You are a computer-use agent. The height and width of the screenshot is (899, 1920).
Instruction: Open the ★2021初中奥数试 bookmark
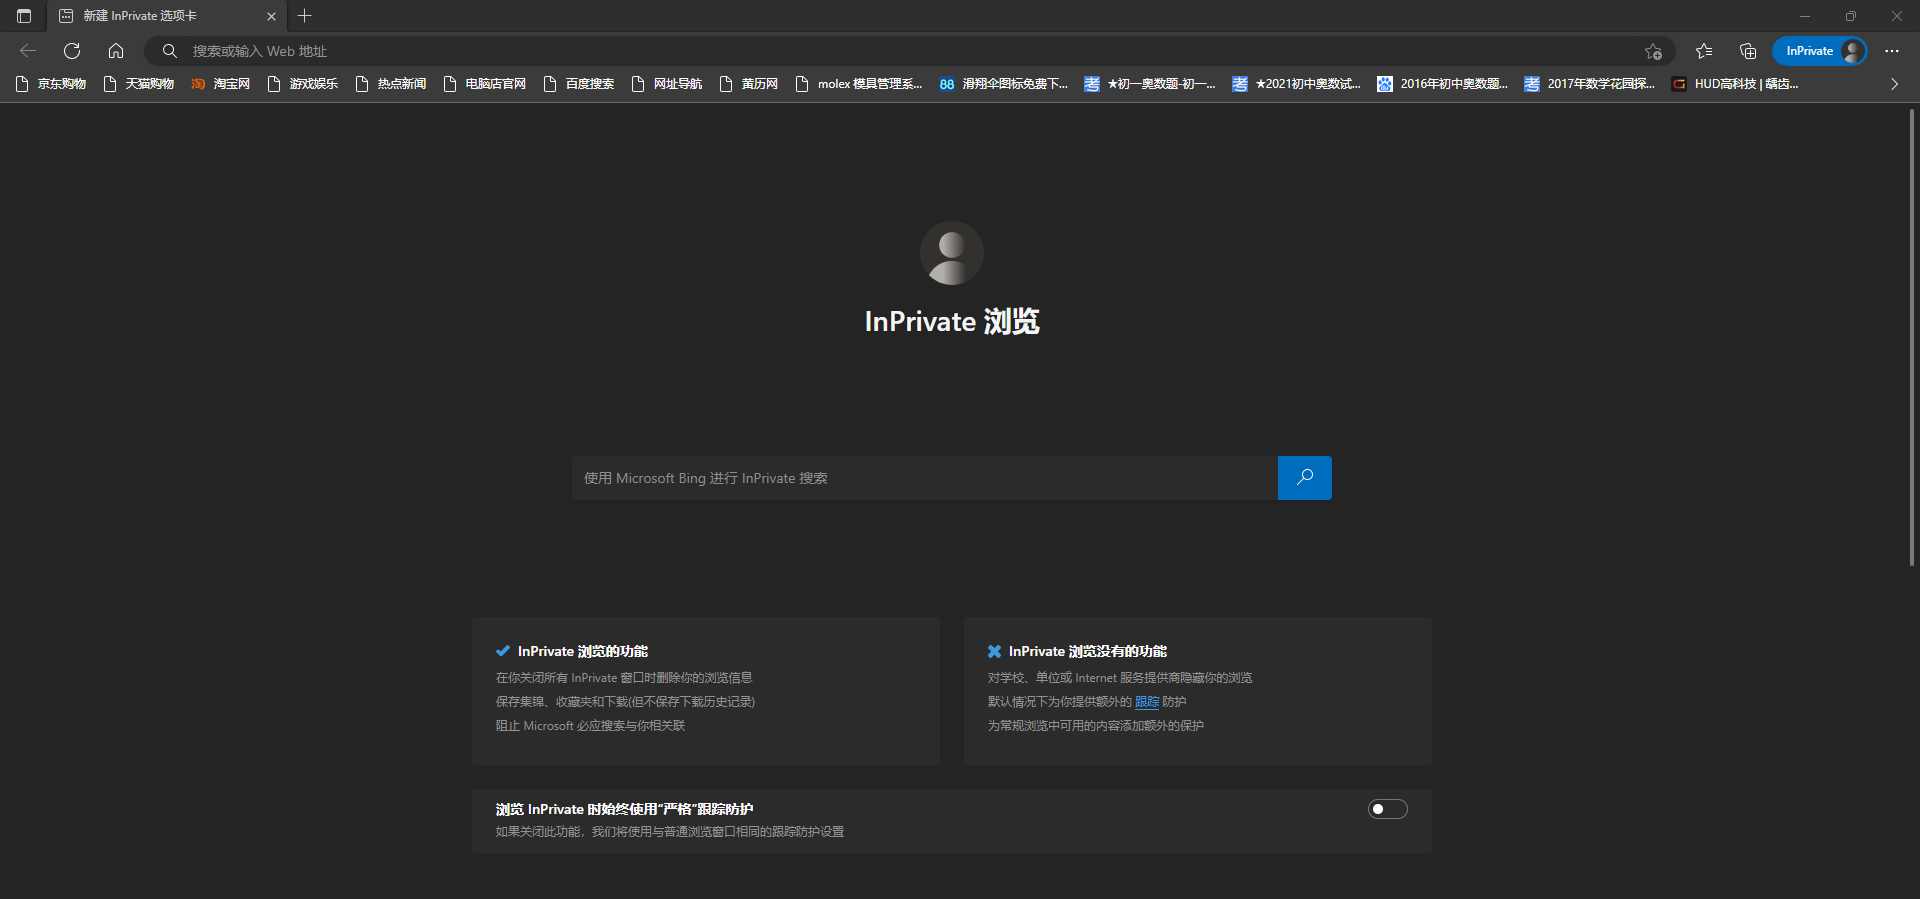click(1298, 84)
